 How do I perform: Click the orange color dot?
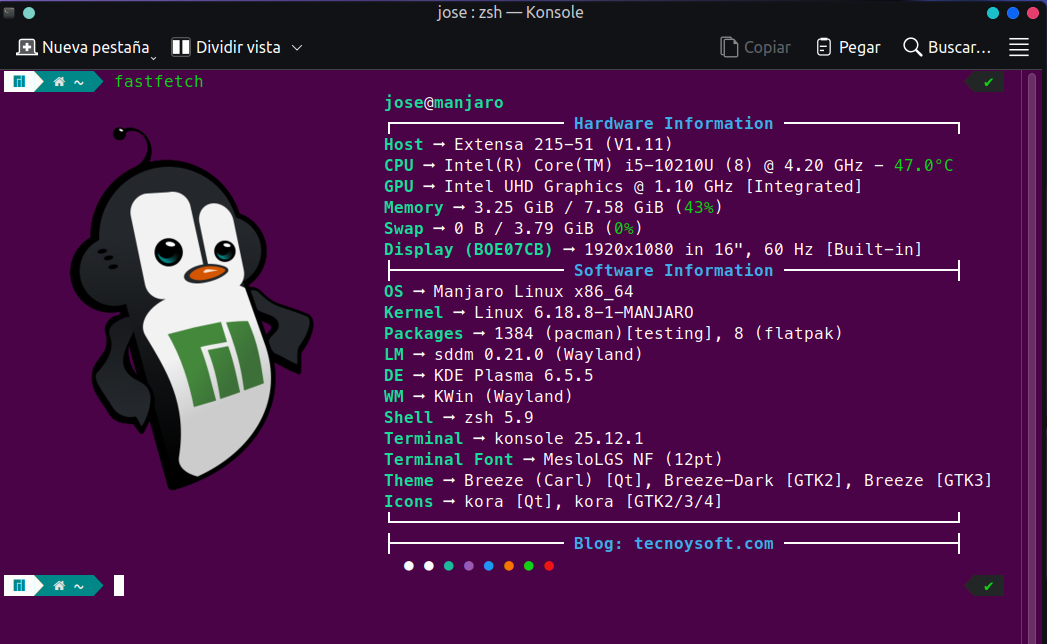coord(509,566)
